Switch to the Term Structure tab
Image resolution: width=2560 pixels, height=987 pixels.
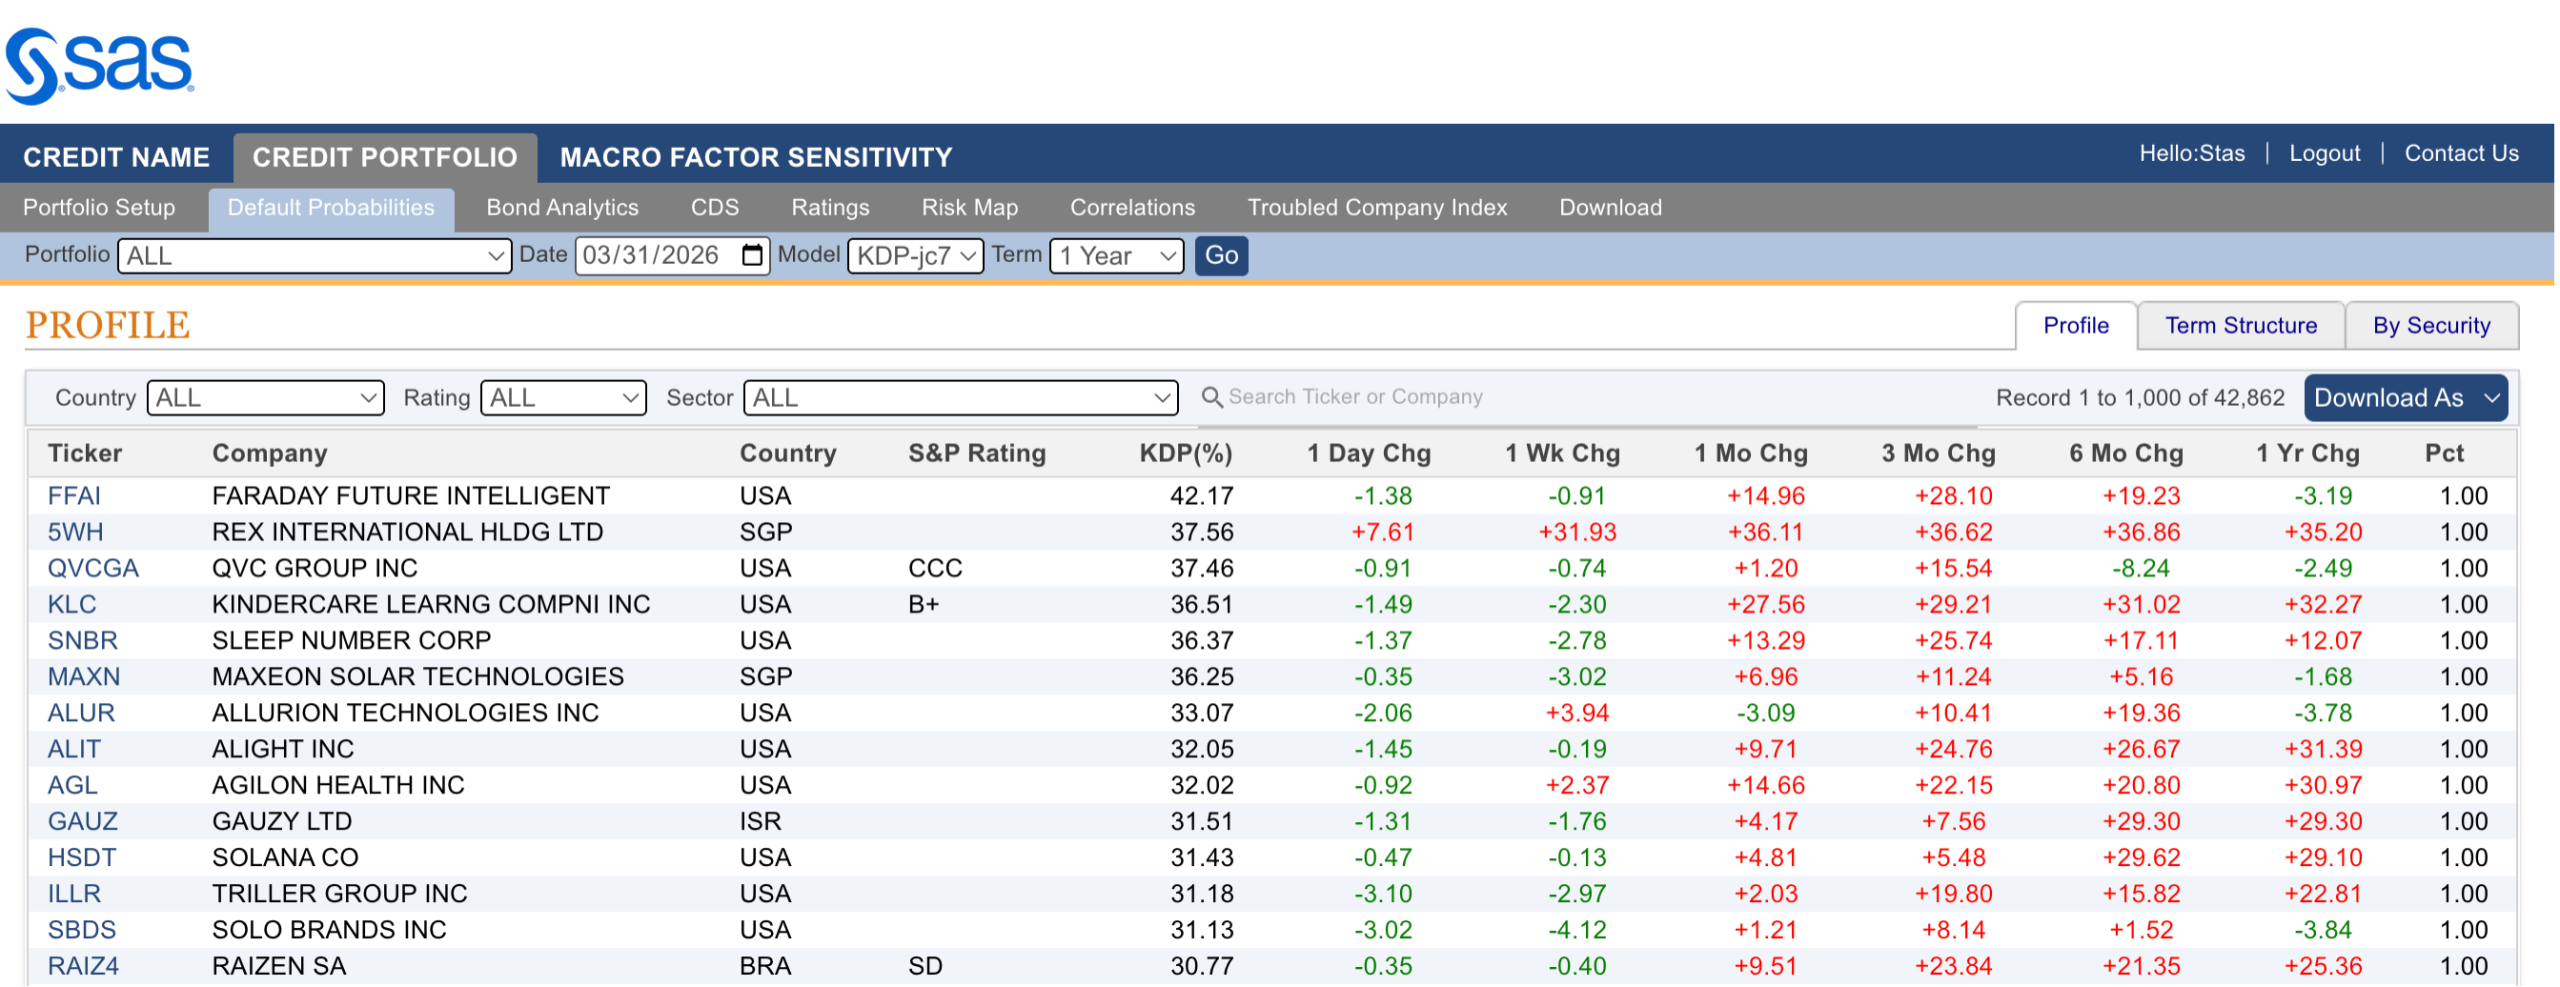2240,326
